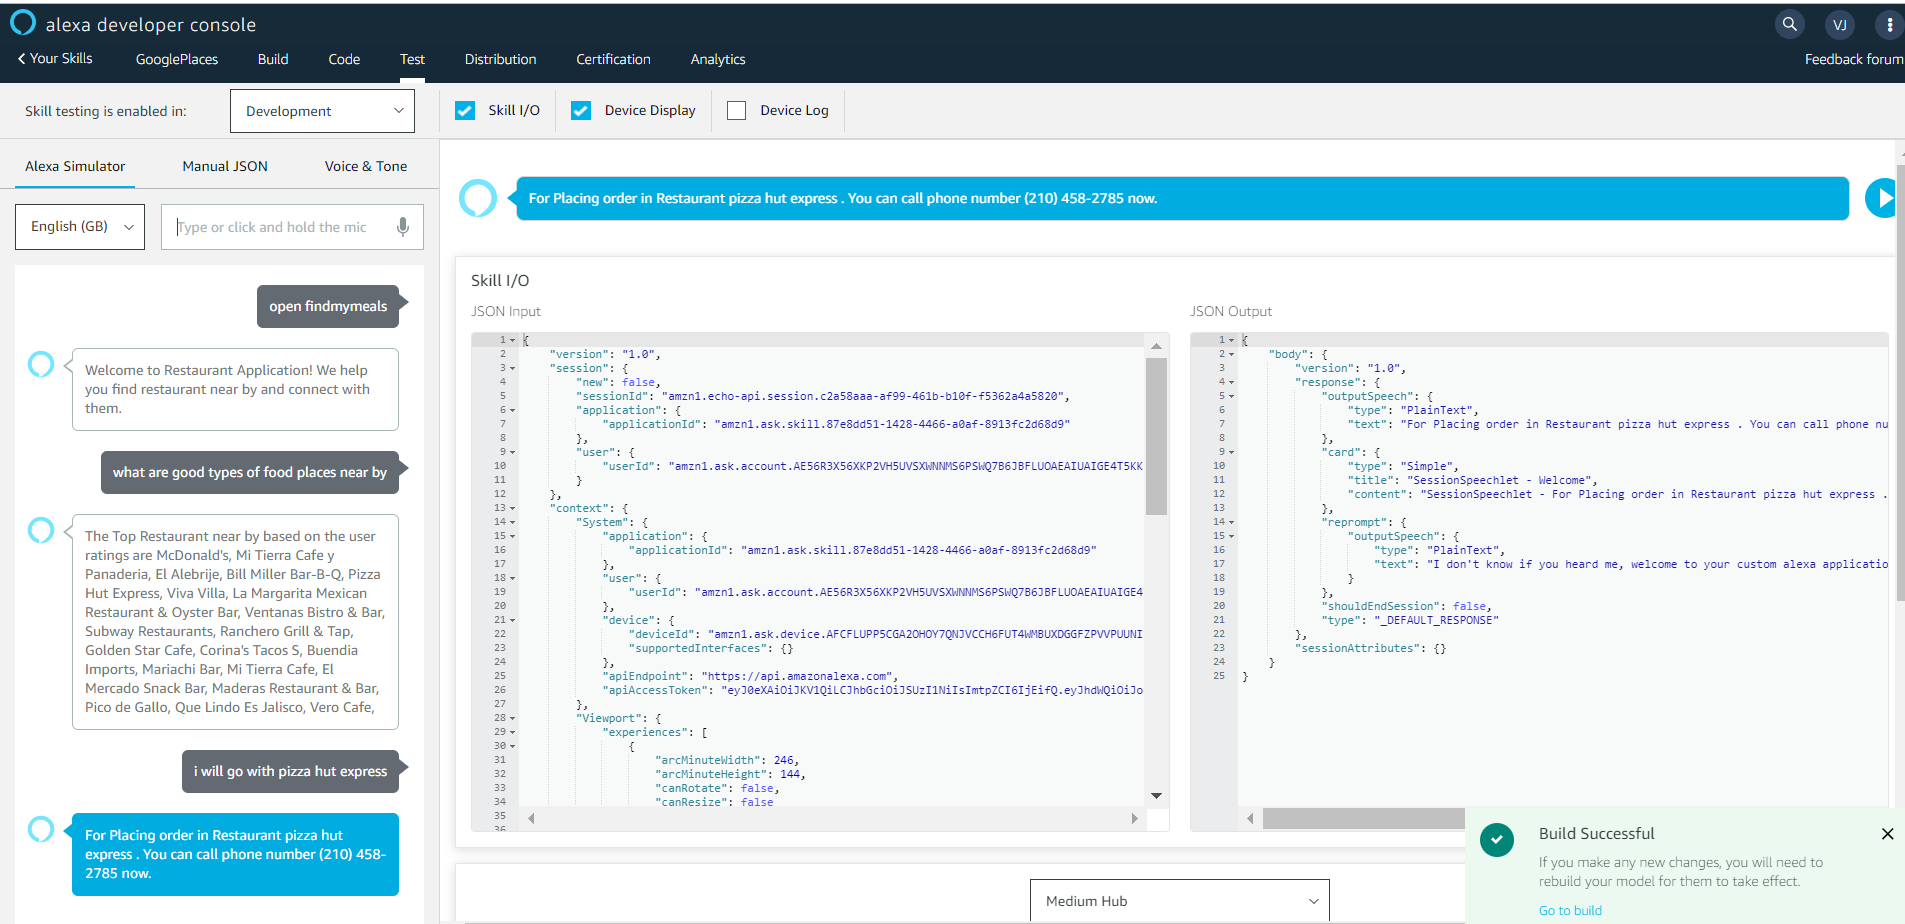Open the GooglePlaces skill tab
The image size is (1905, 924).
[177, 59]
